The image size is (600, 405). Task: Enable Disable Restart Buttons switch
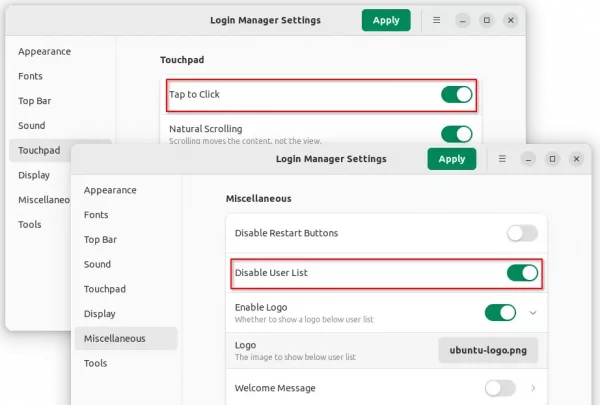click(522, 233)
